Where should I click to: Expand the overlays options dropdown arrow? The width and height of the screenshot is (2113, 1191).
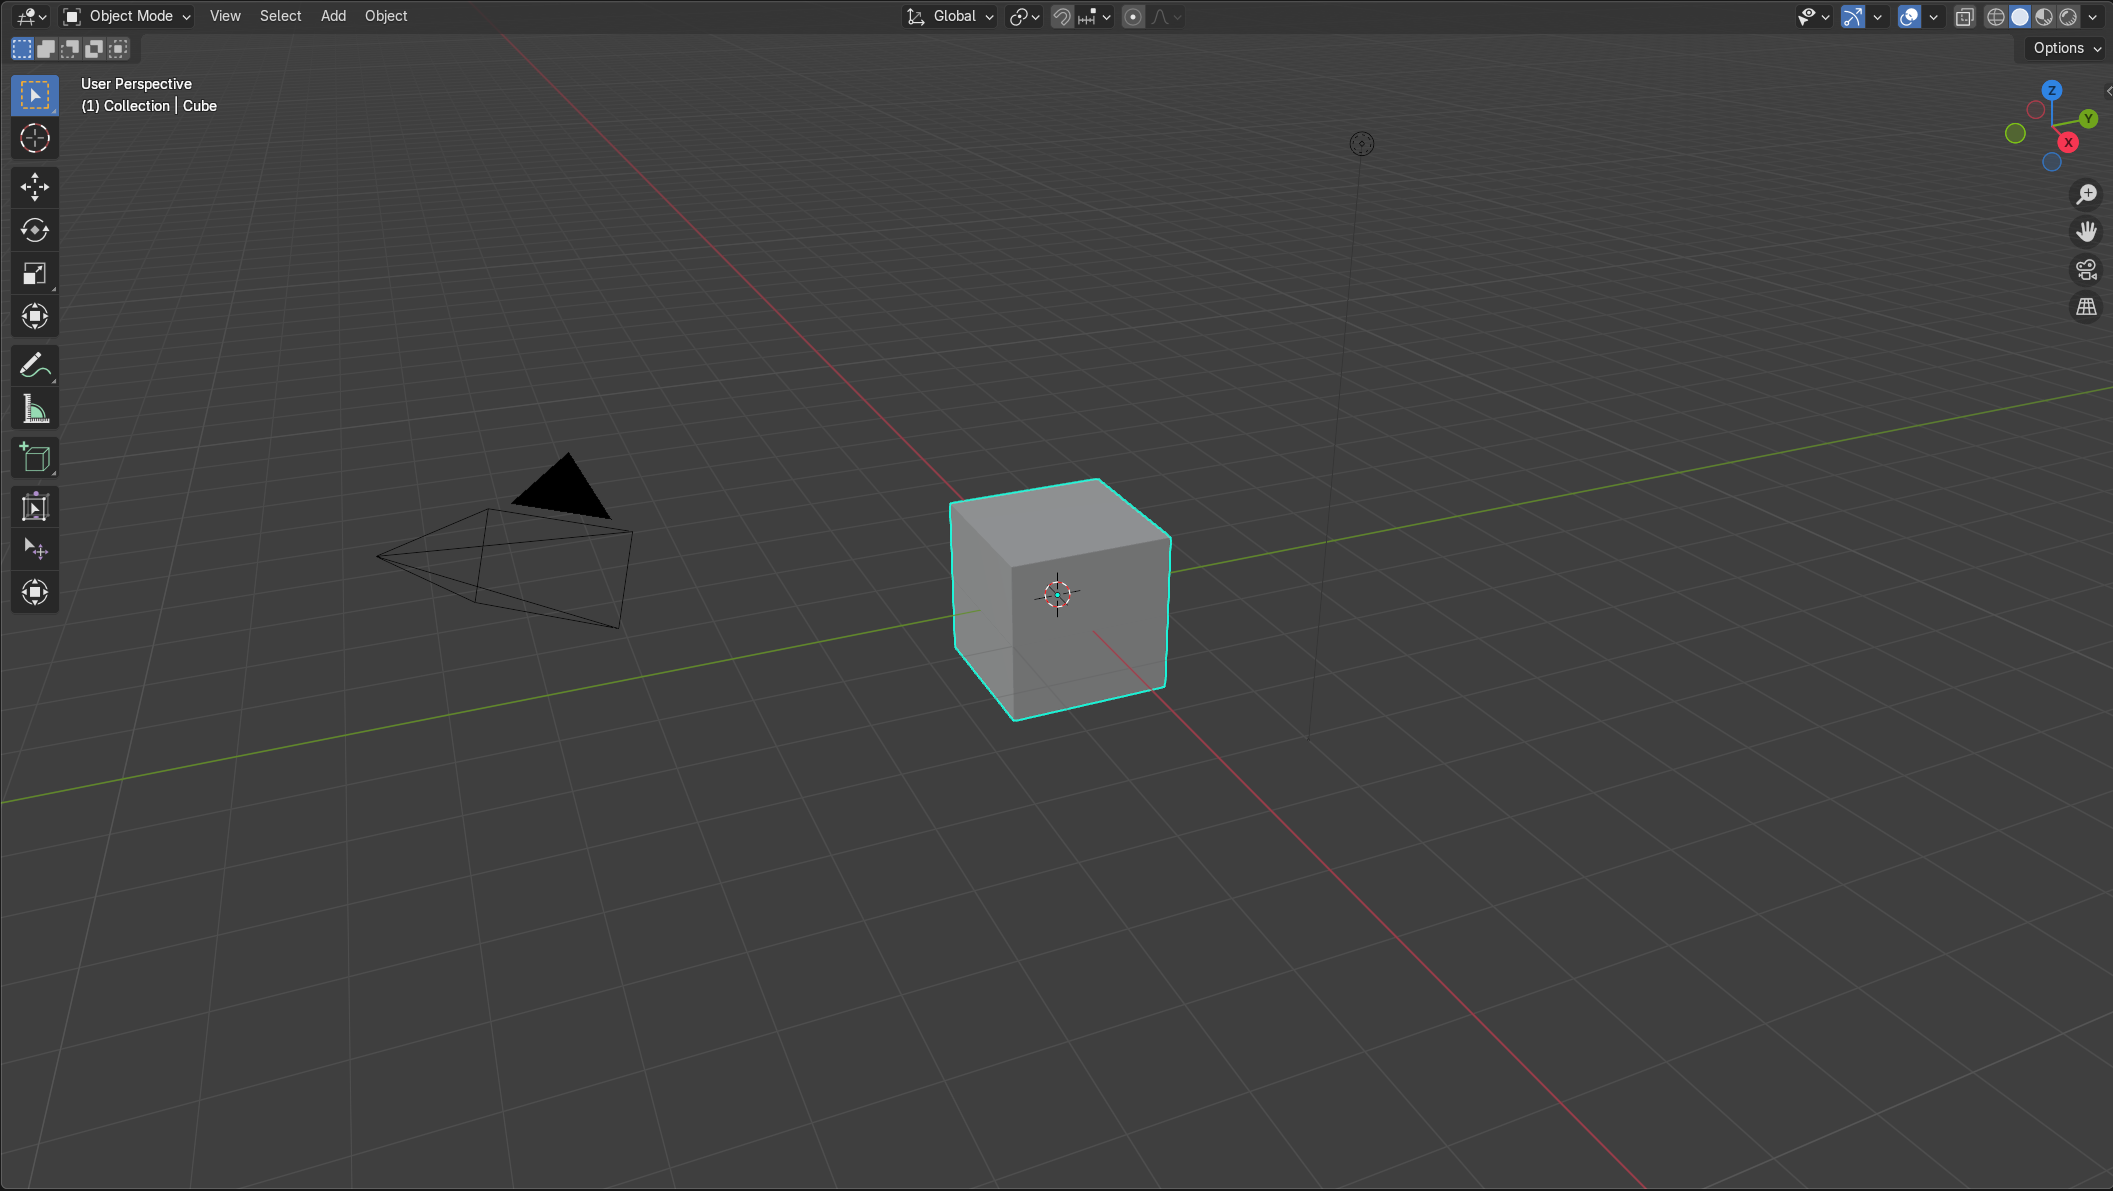[1933, 16]
